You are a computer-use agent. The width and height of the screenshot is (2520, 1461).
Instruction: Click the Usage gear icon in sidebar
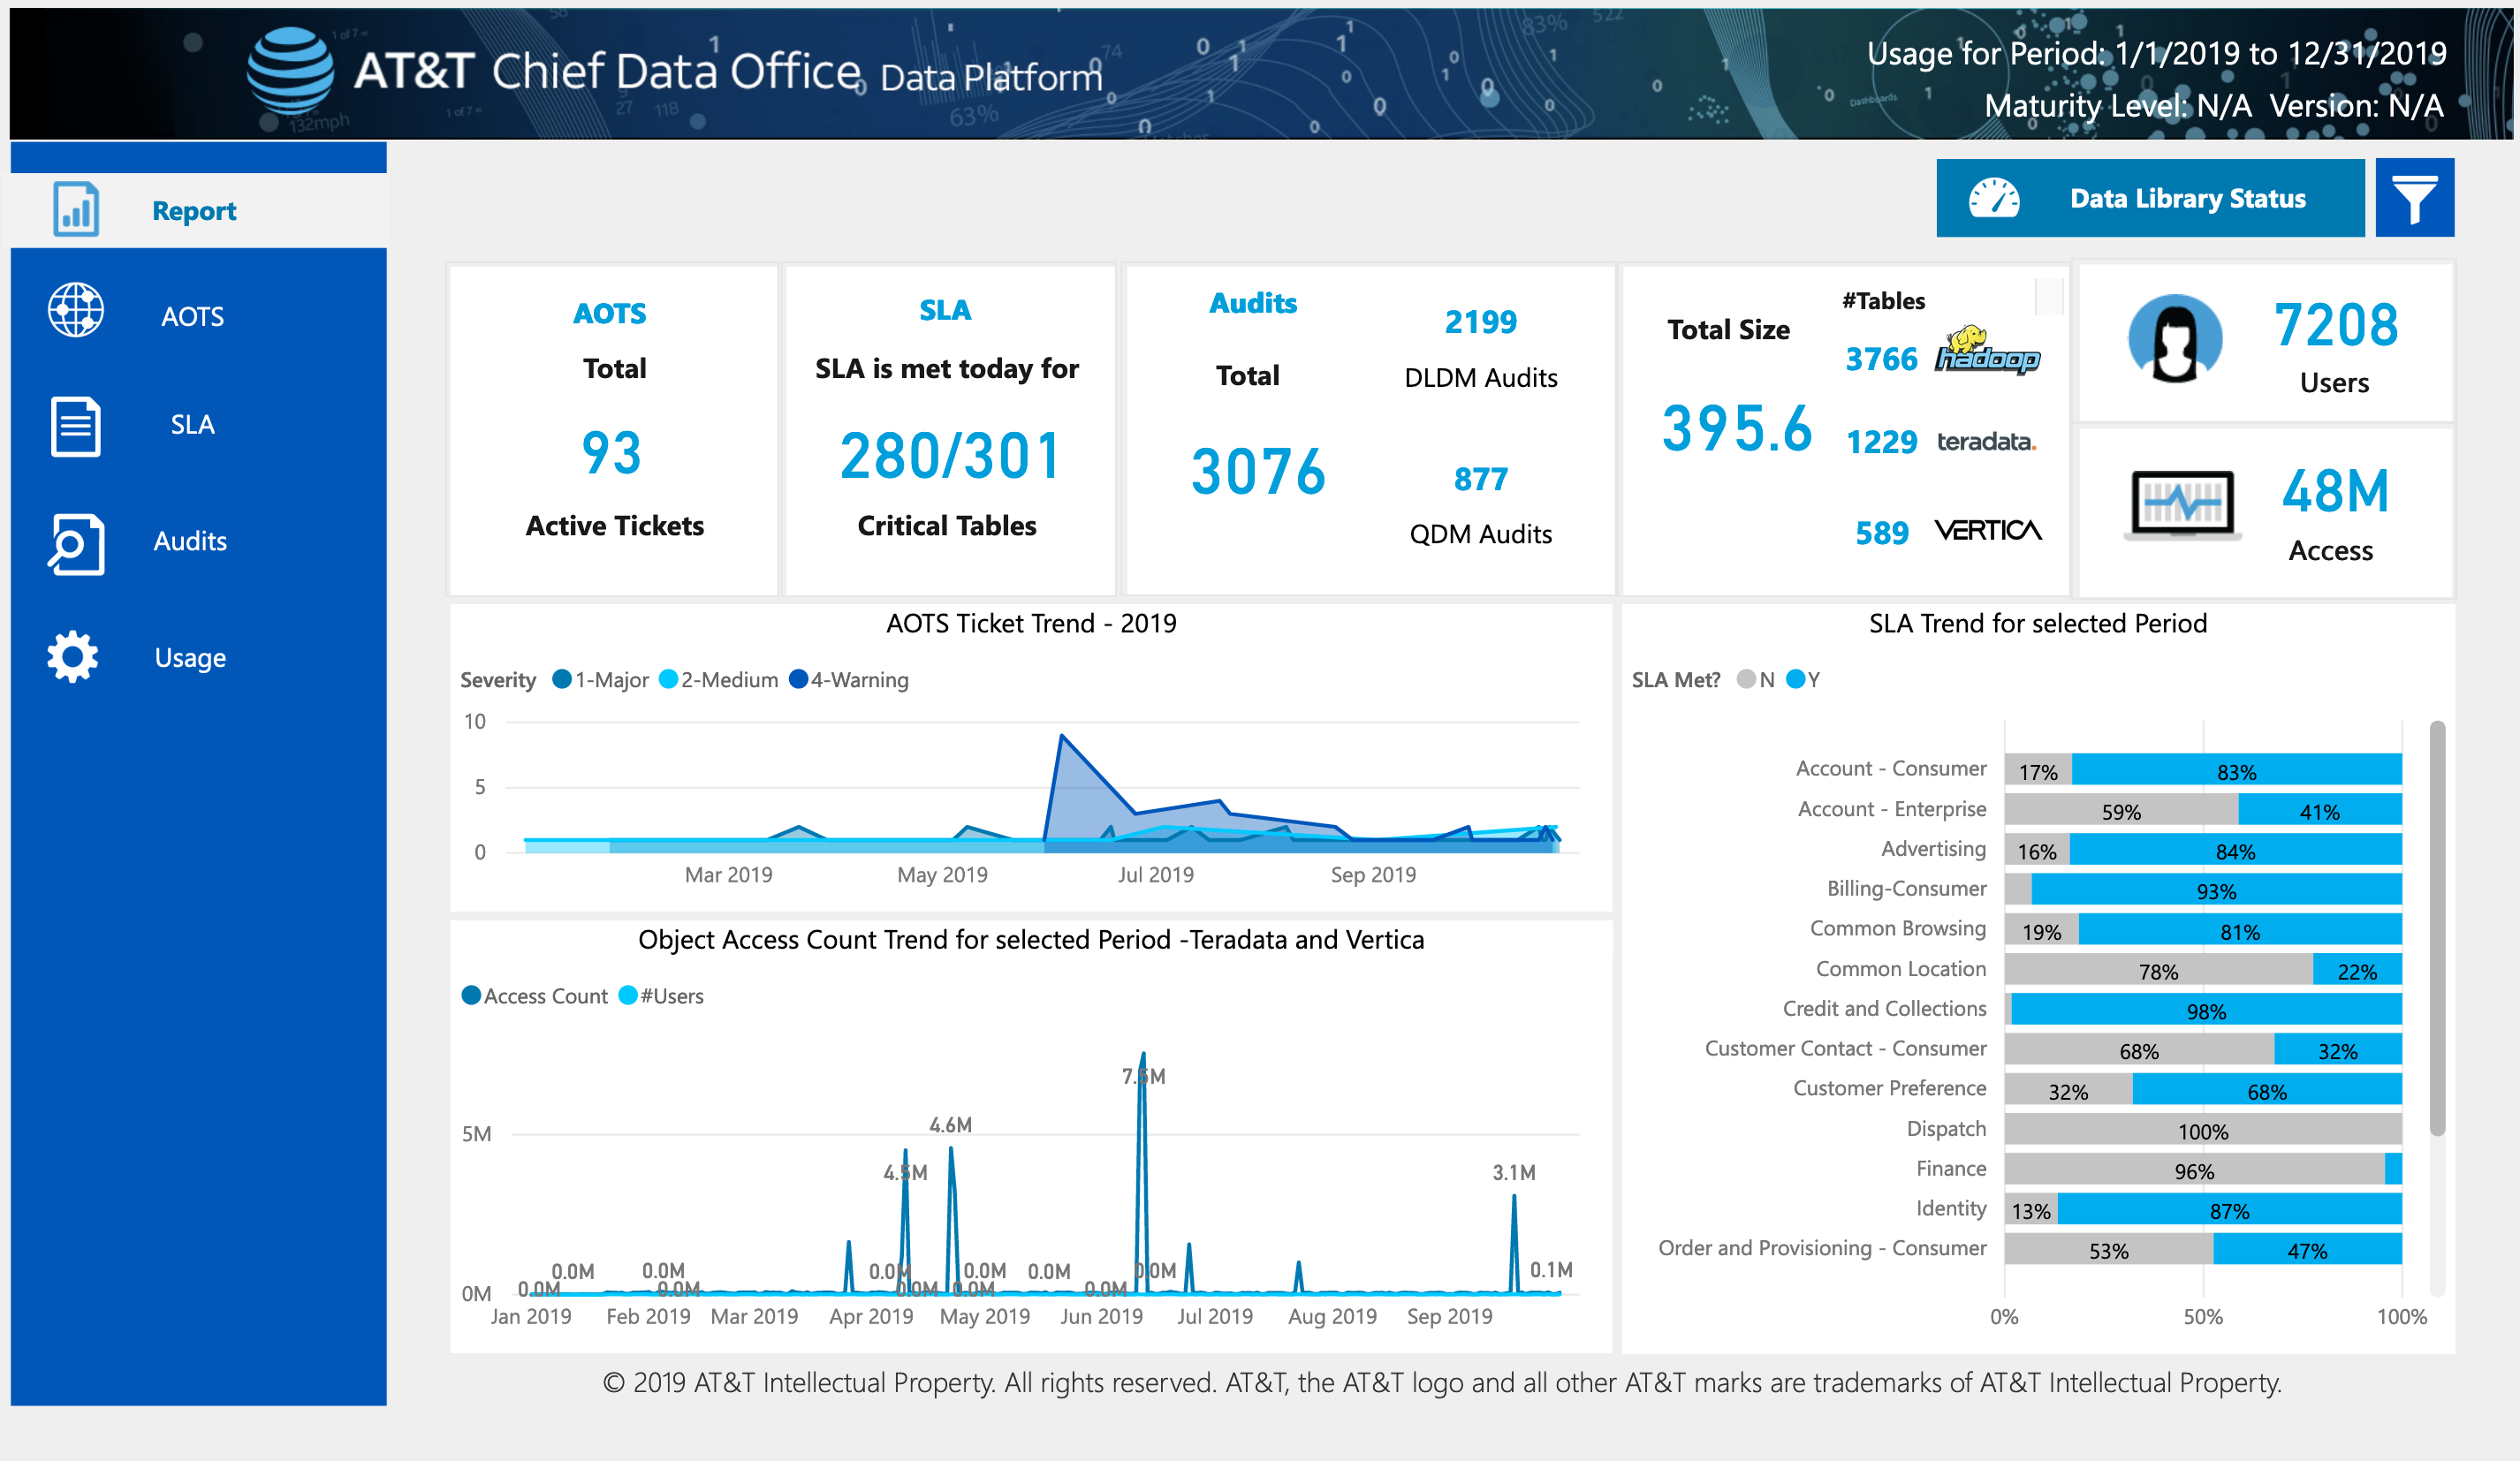pos(73,657)
